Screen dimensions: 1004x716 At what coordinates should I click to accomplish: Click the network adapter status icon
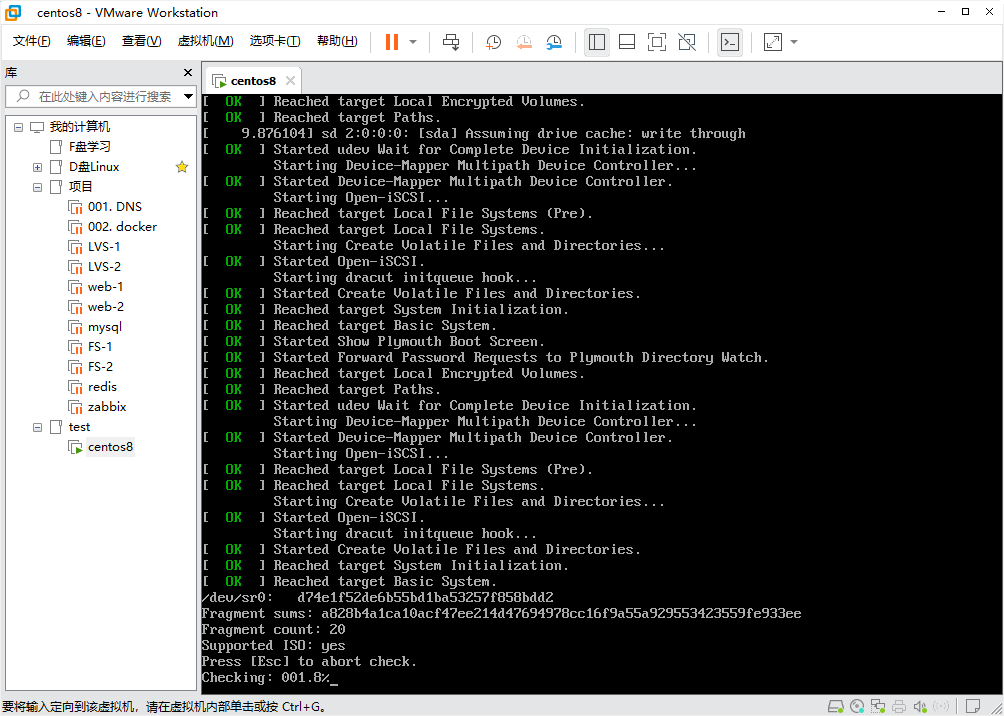pyautogui.click(x=878, y=706)
